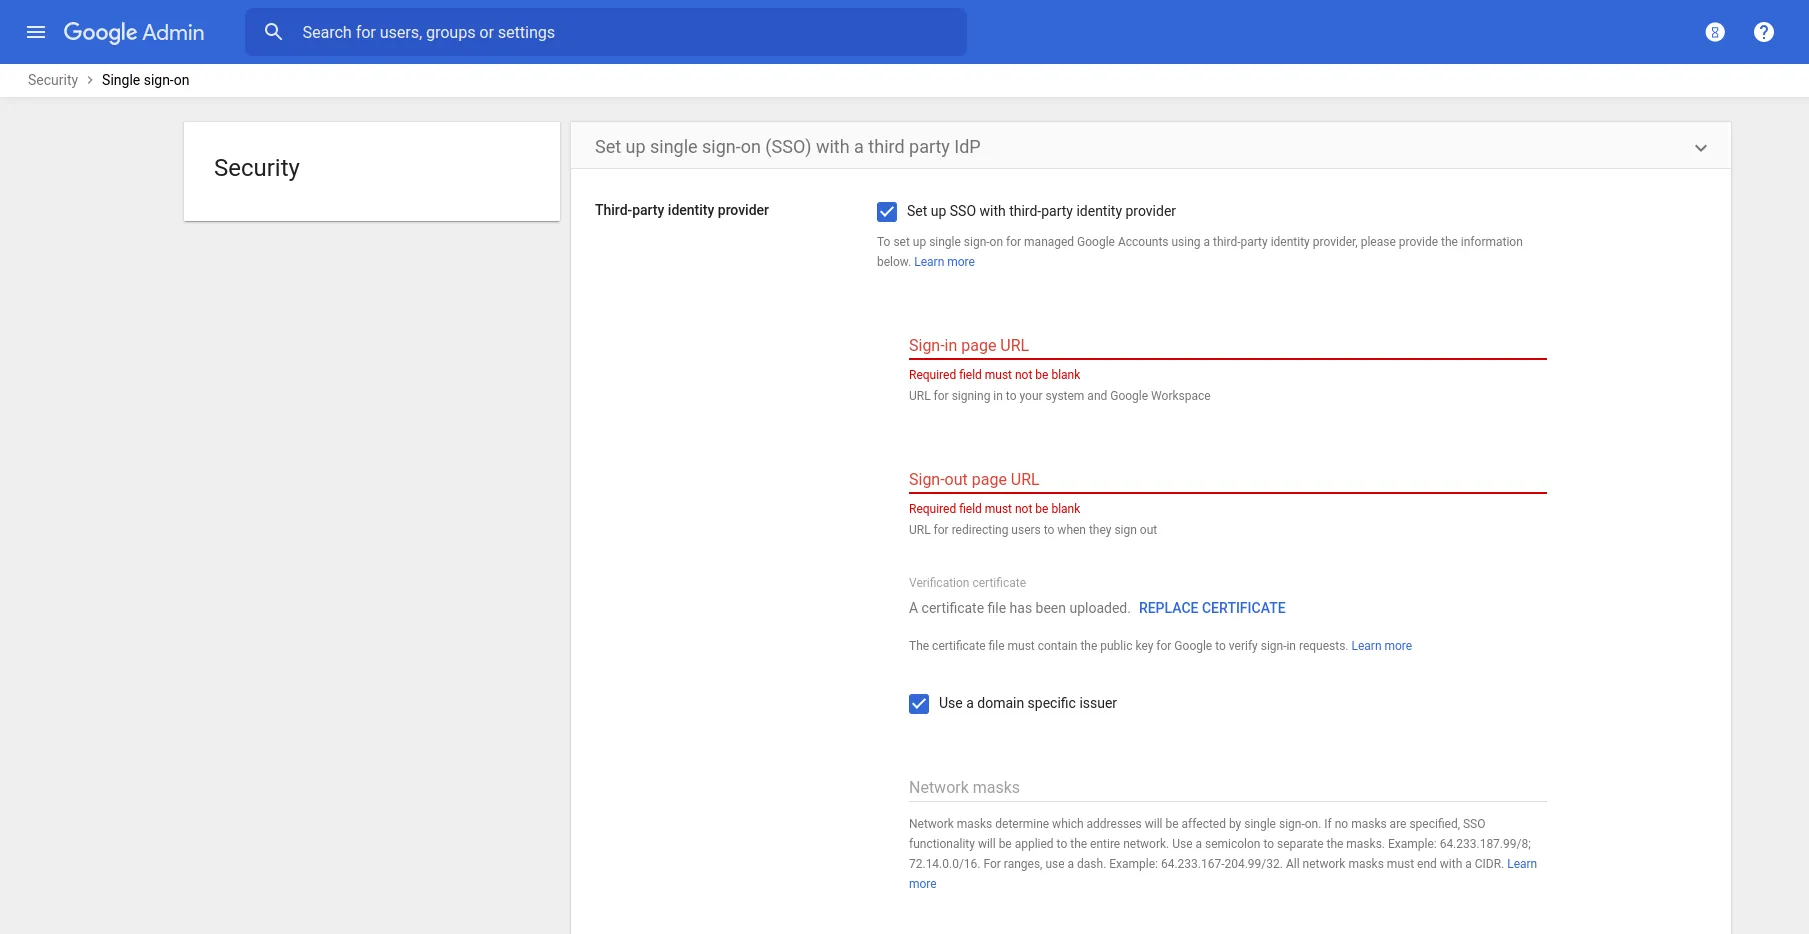Click the search magnifier icon
The height and width of the screenshot is (934, 1809).
273,31
